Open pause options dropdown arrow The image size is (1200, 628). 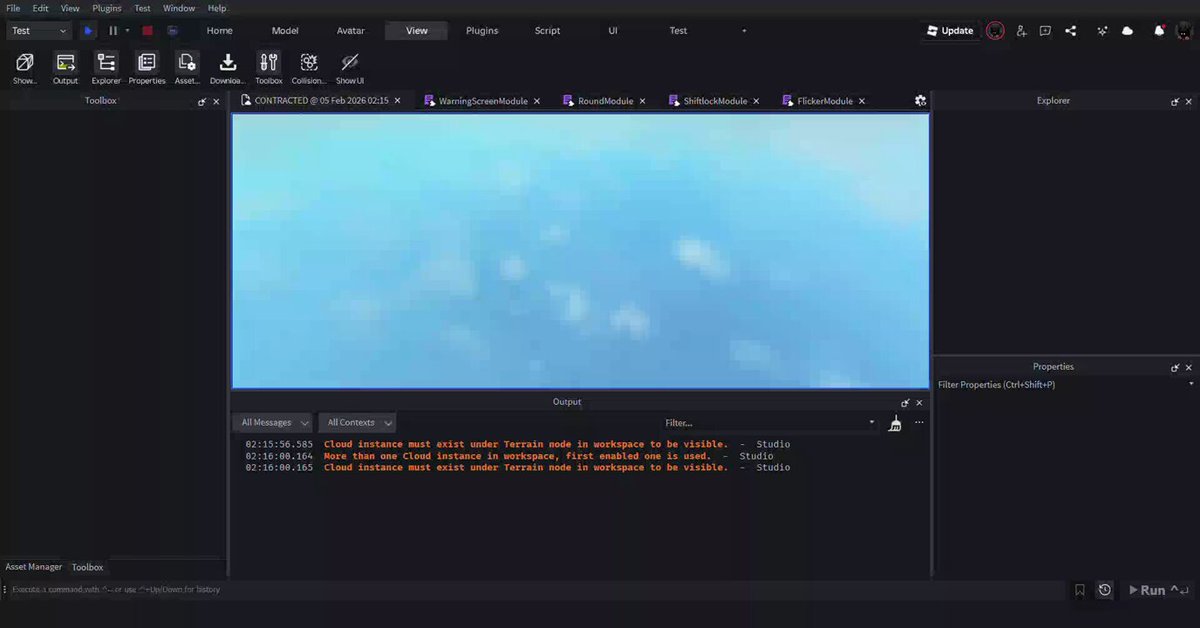[x=127, y=31]
